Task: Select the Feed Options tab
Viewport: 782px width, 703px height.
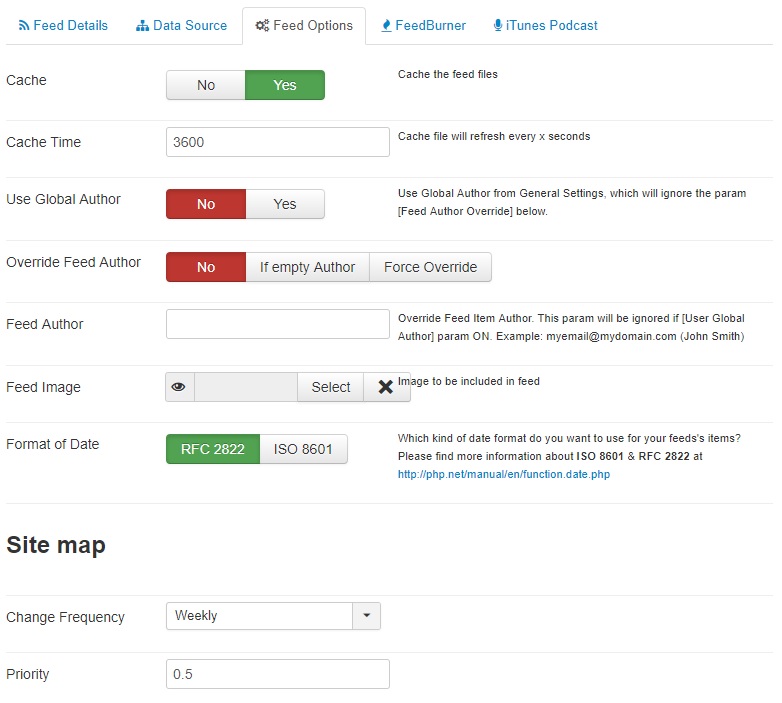Action: pyautogui.click(x=304, y=25)
